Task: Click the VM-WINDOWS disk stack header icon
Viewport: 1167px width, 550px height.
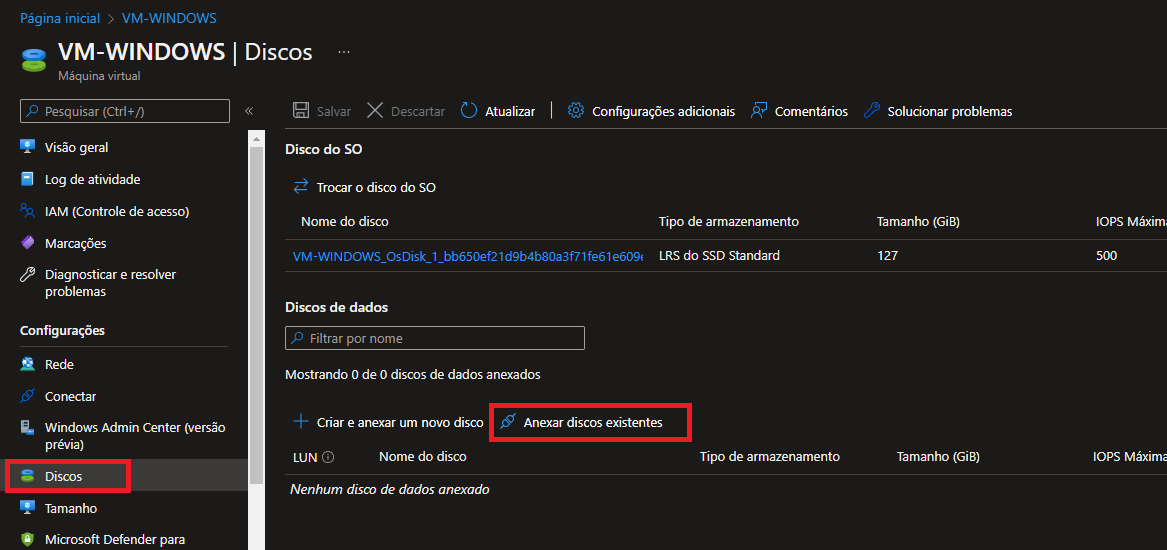Action: (33, 60)
